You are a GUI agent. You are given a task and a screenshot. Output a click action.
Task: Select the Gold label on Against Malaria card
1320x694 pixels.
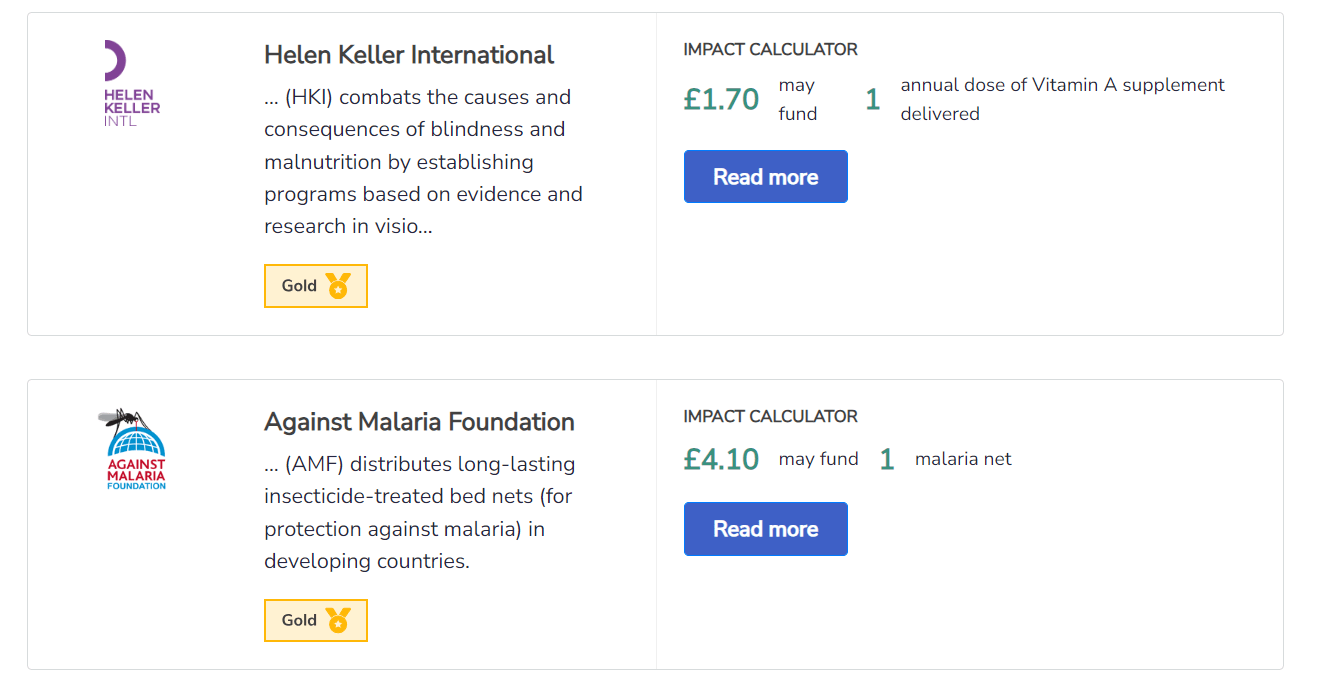click(x=299, y=621)
